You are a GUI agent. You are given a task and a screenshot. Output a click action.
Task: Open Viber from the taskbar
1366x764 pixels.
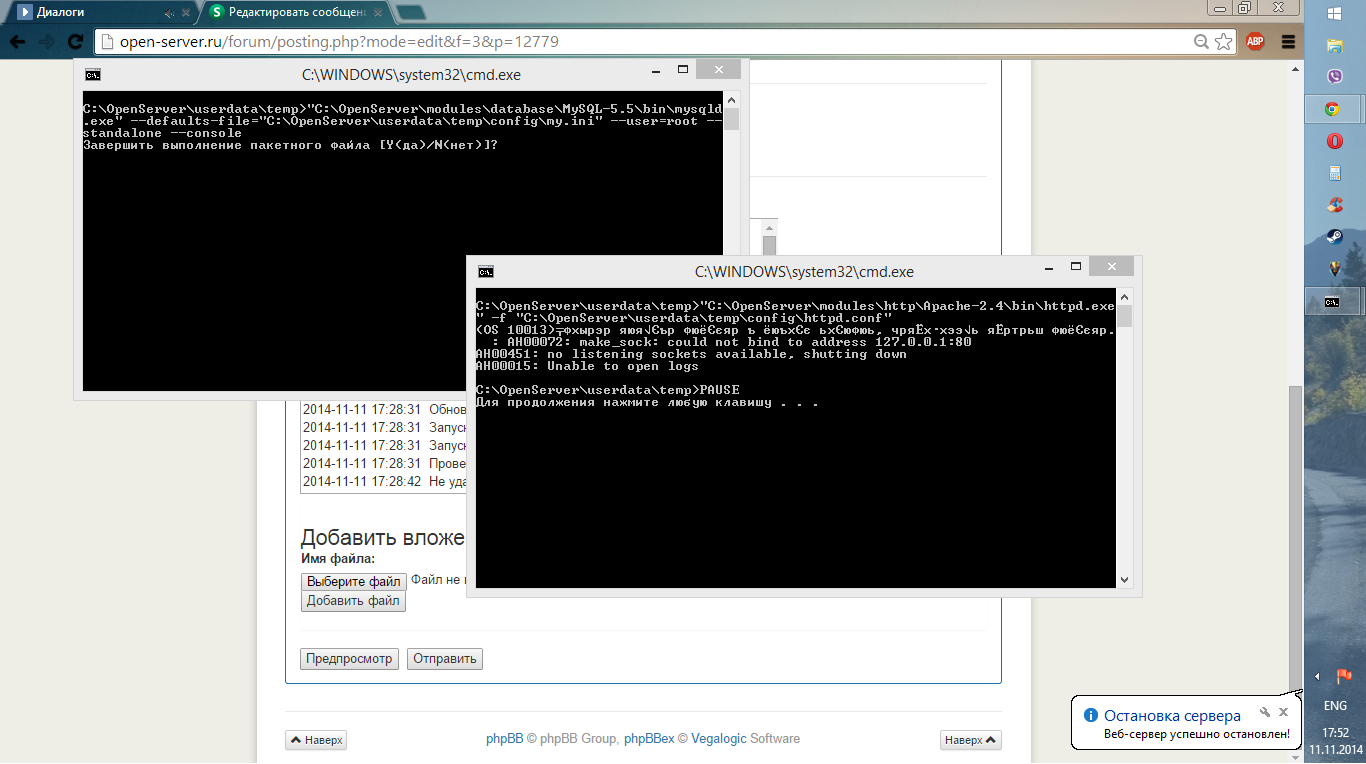pos(1334,77)
